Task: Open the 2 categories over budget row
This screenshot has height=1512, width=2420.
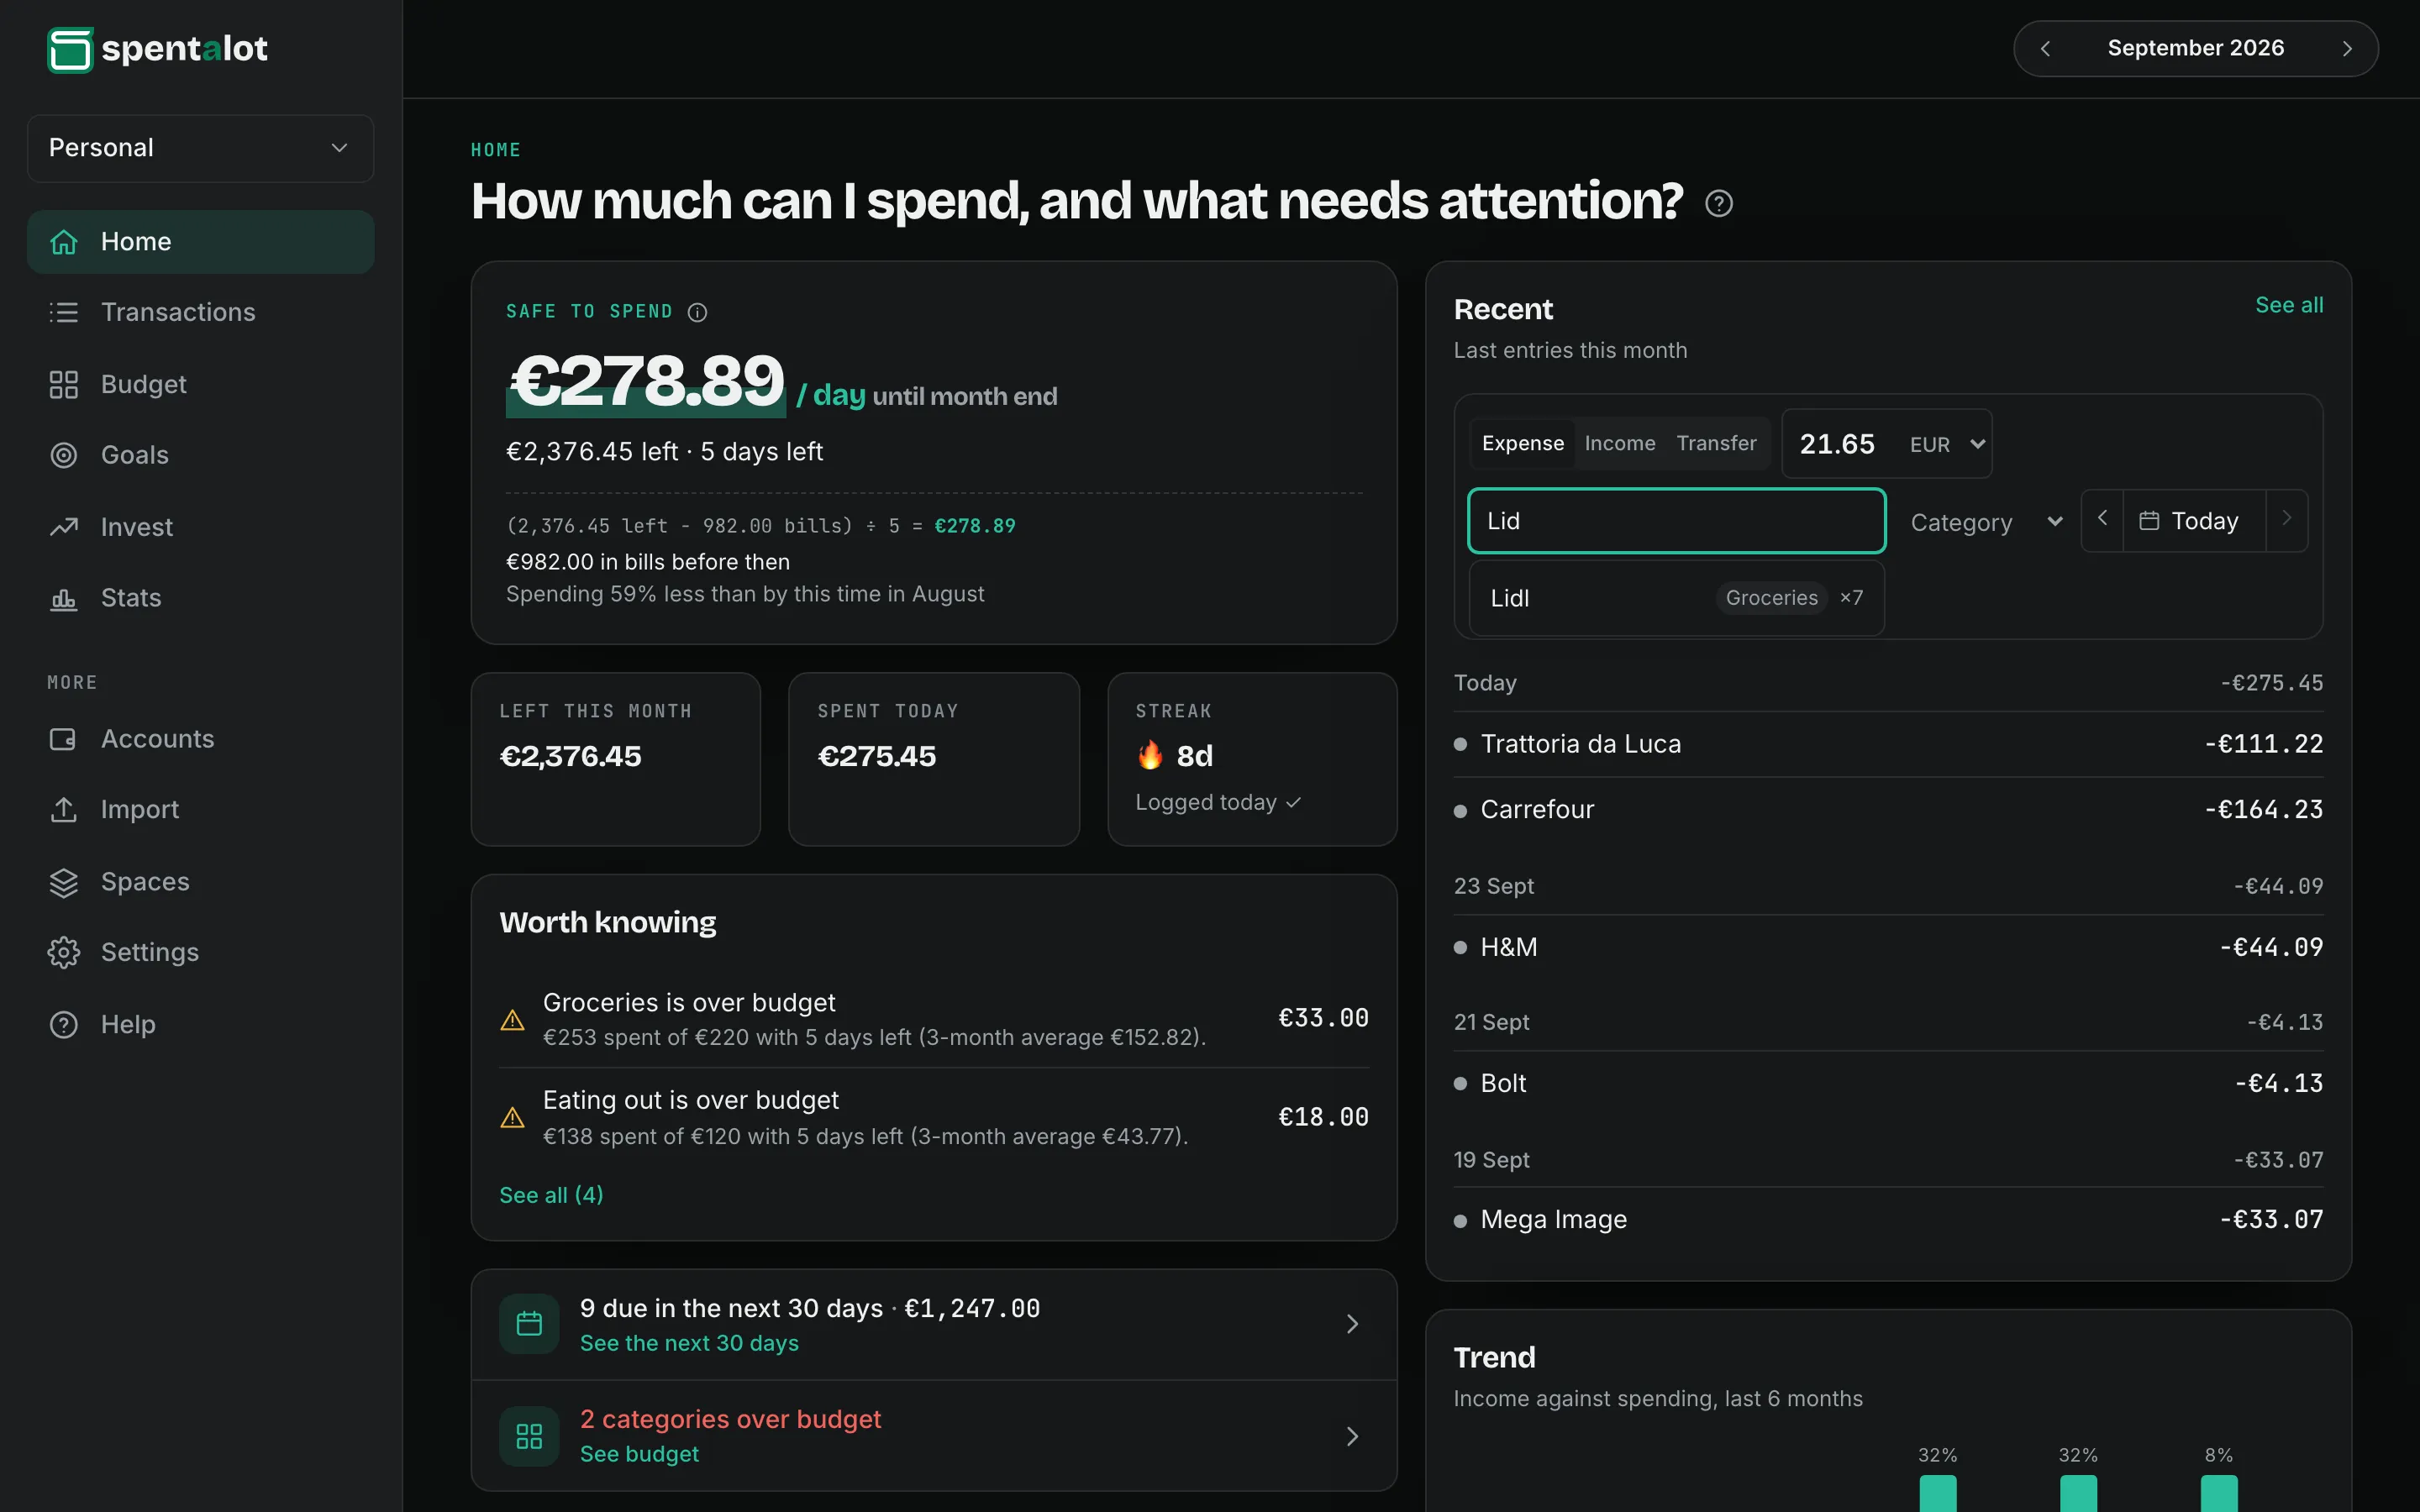Action: [x=933, y=1436]
